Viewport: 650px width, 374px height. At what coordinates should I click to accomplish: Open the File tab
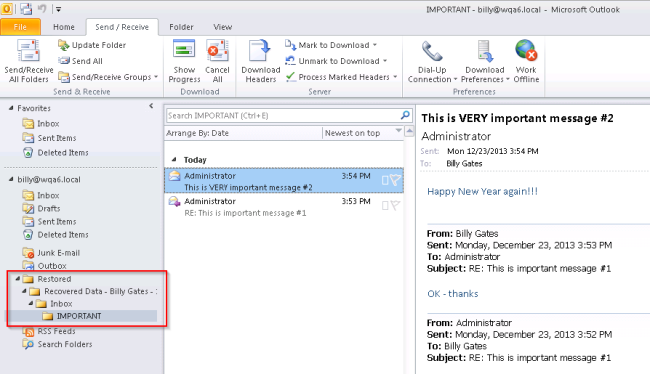click(x=20, y=27)
